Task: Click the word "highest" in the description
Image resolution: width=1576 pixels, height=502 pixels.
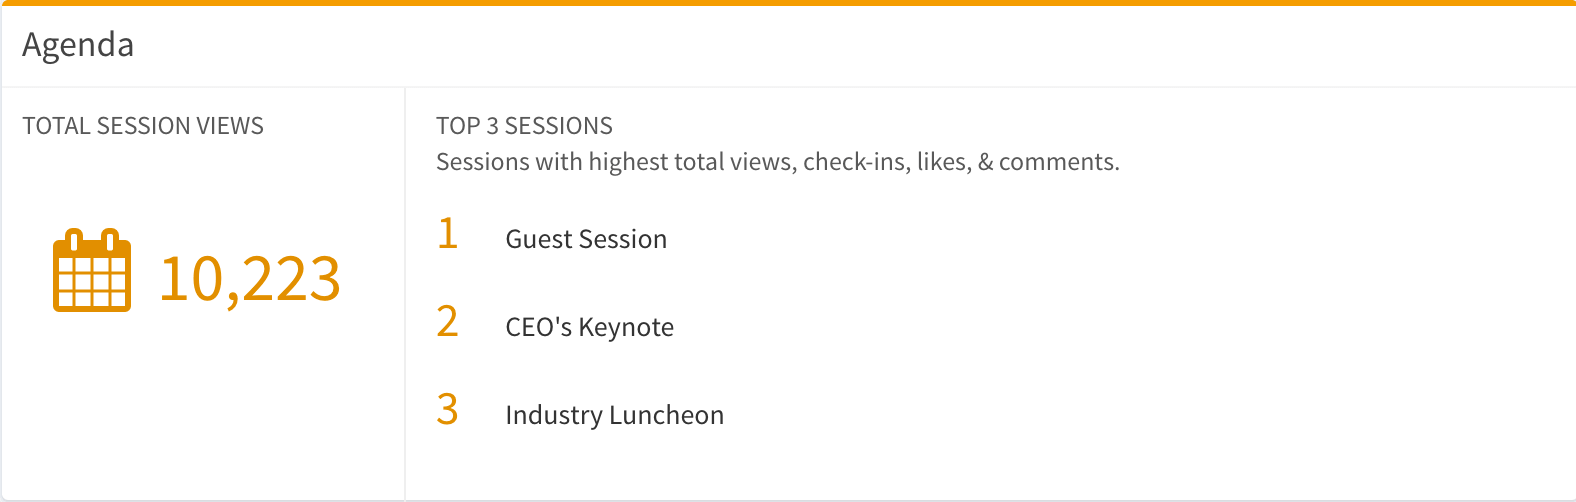Action: point(628,162)
